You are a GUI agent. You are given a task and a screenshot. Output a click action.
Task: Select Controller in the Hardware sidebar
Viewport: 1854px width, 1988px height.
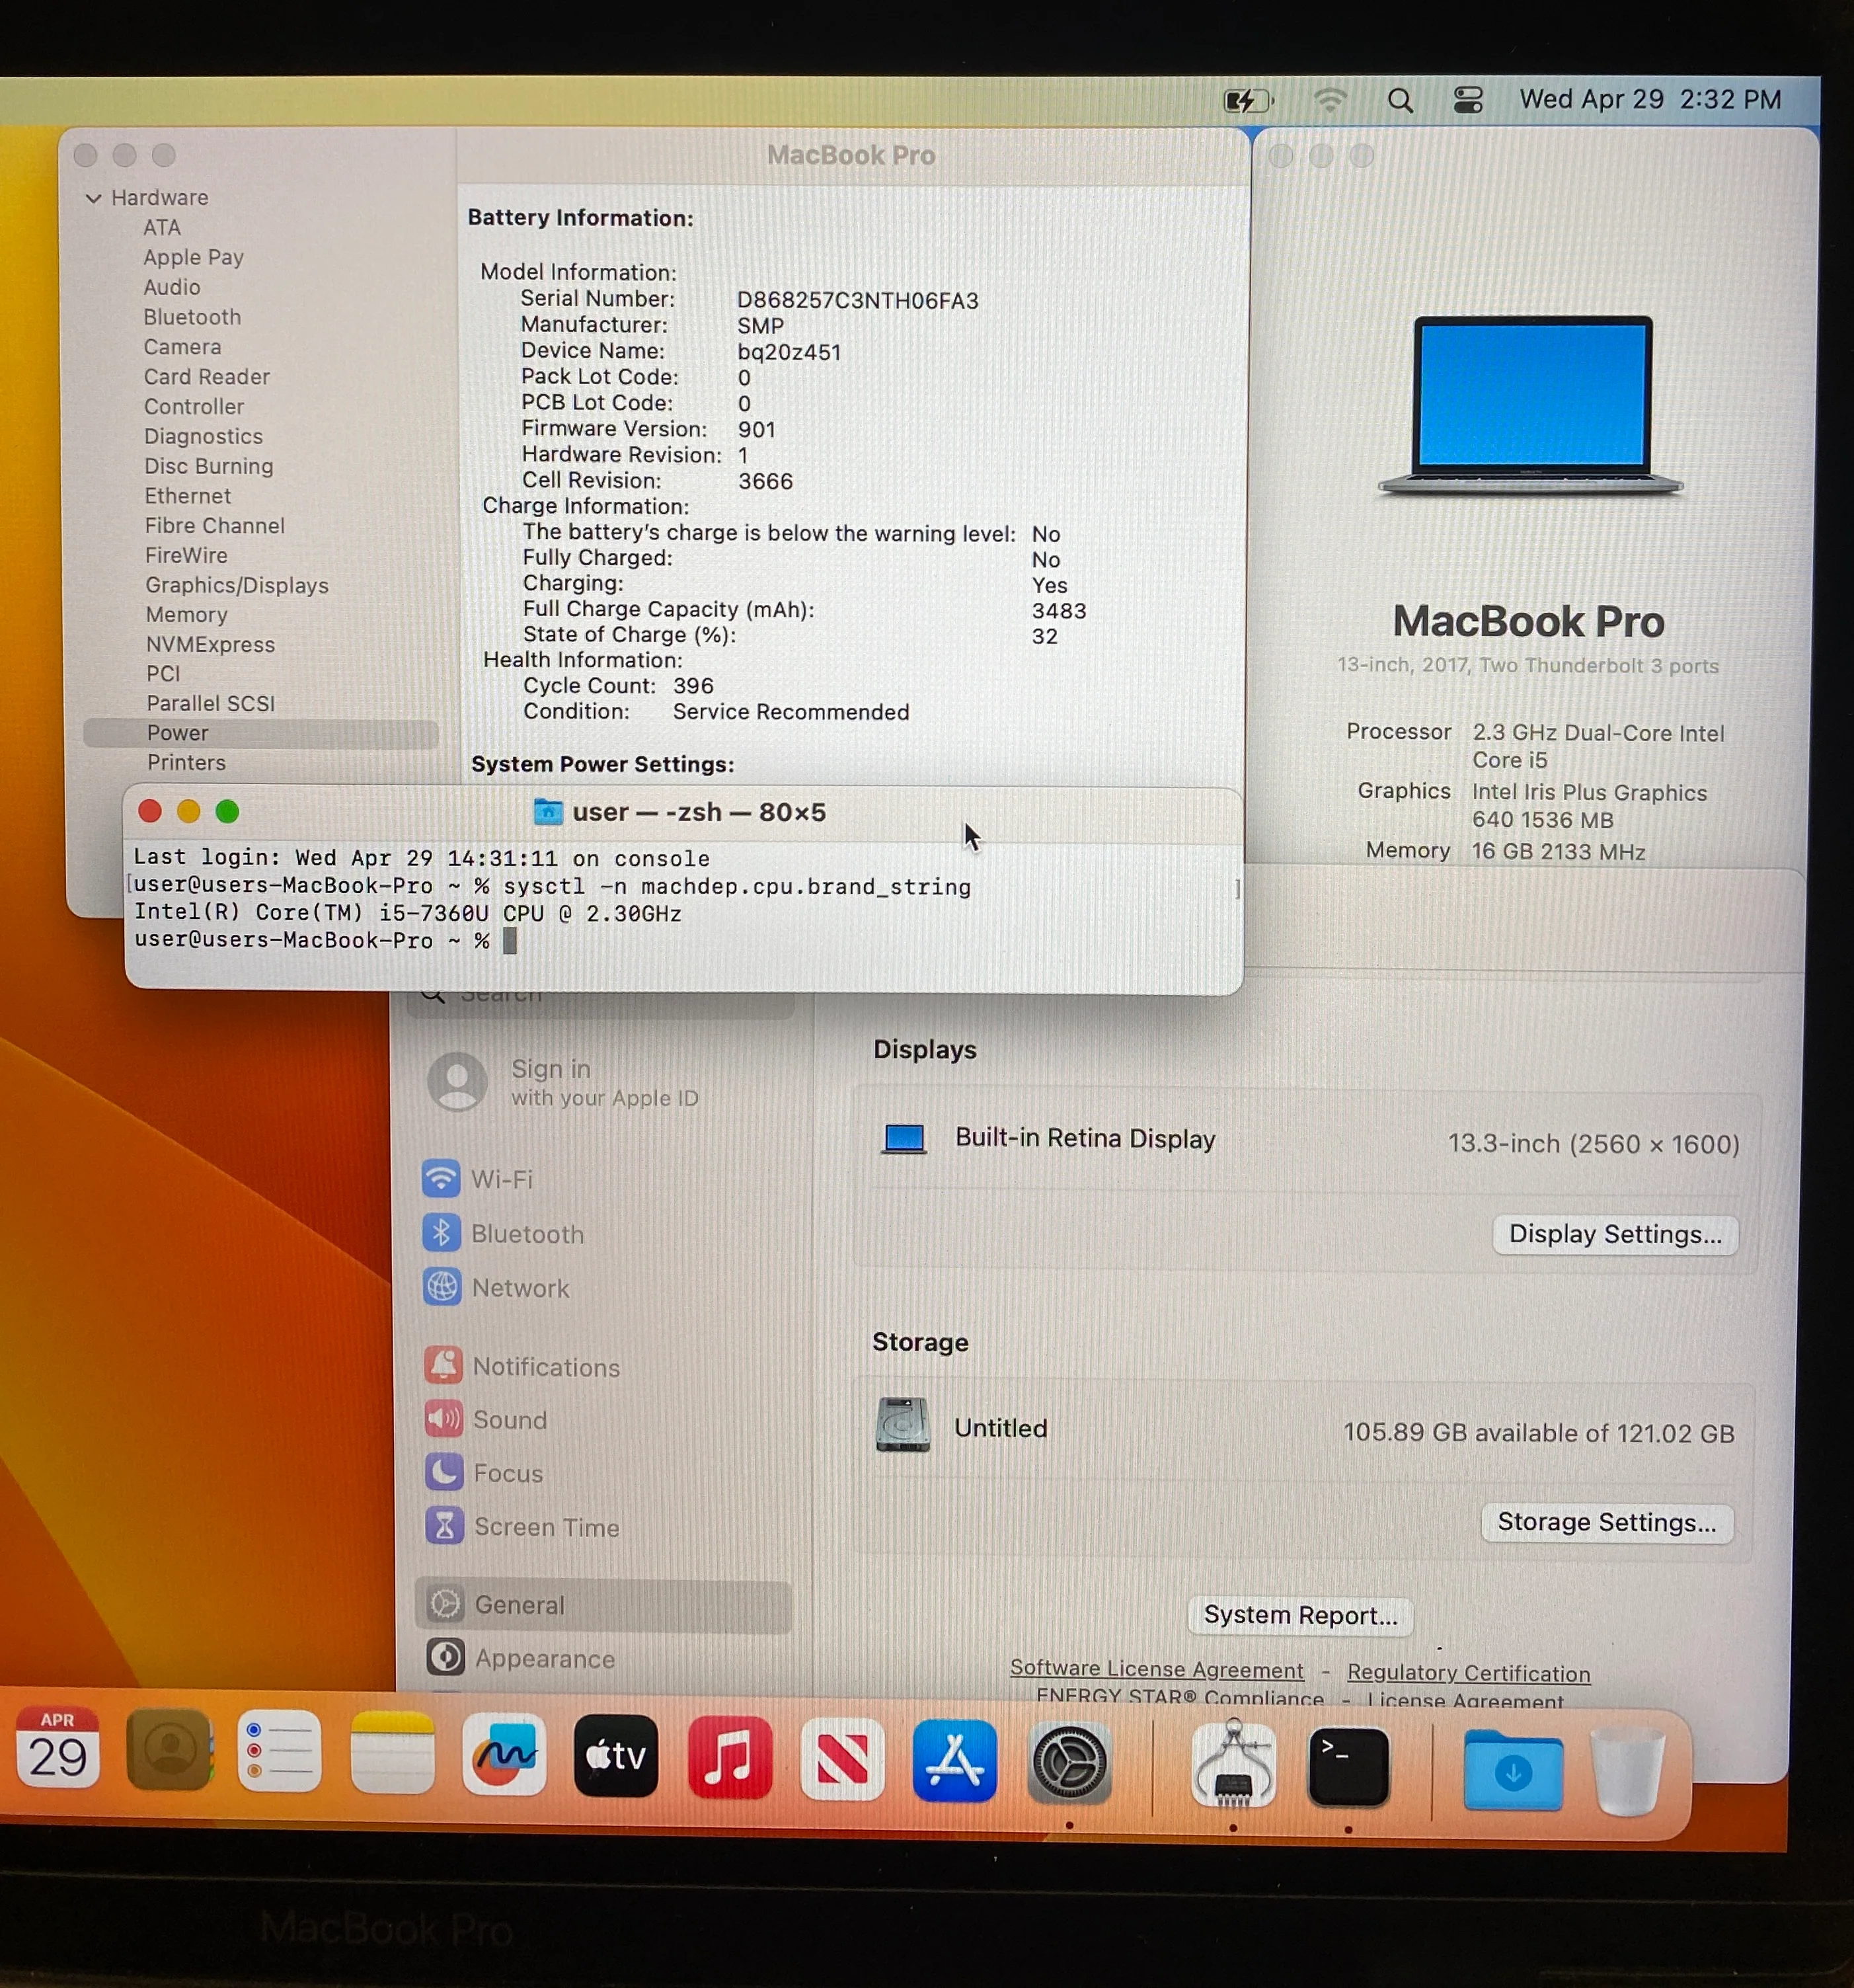click(x=194, y=407)
